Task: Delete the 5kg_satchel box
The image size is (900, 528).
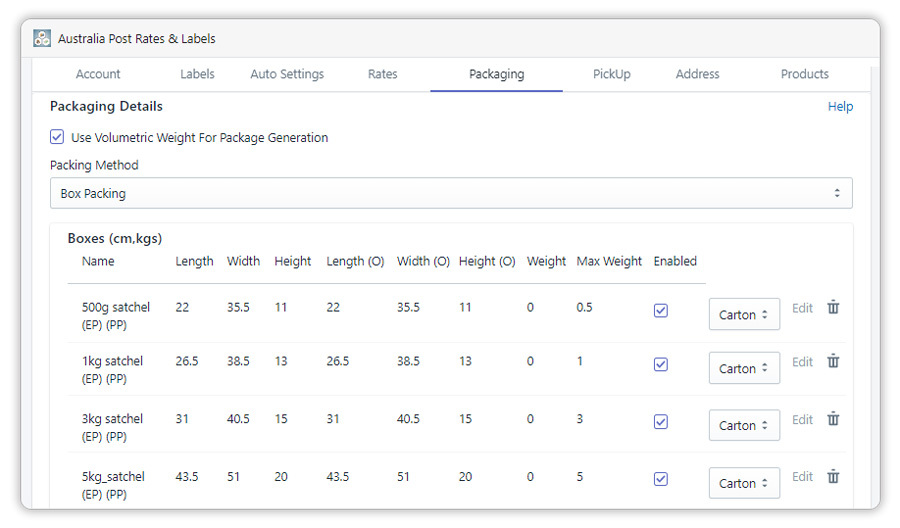Action: tap(833, 476)
